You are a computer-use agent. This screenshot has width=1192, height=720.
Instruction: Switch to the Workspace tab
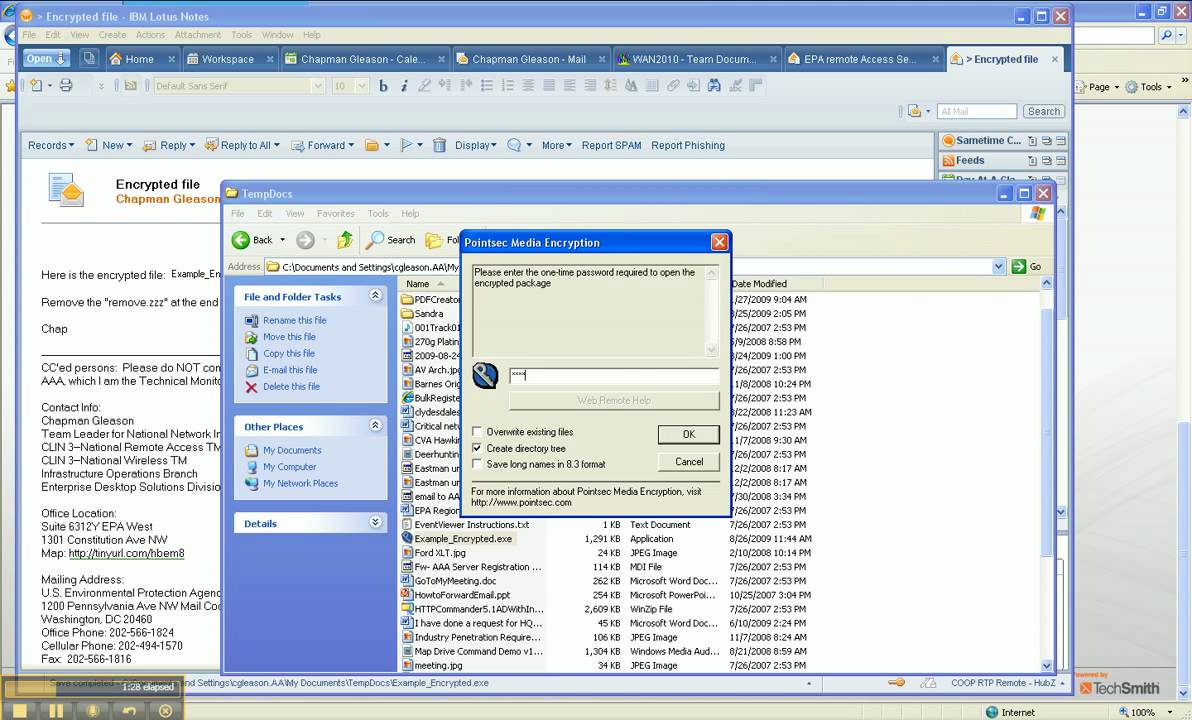tap(228, 59)
